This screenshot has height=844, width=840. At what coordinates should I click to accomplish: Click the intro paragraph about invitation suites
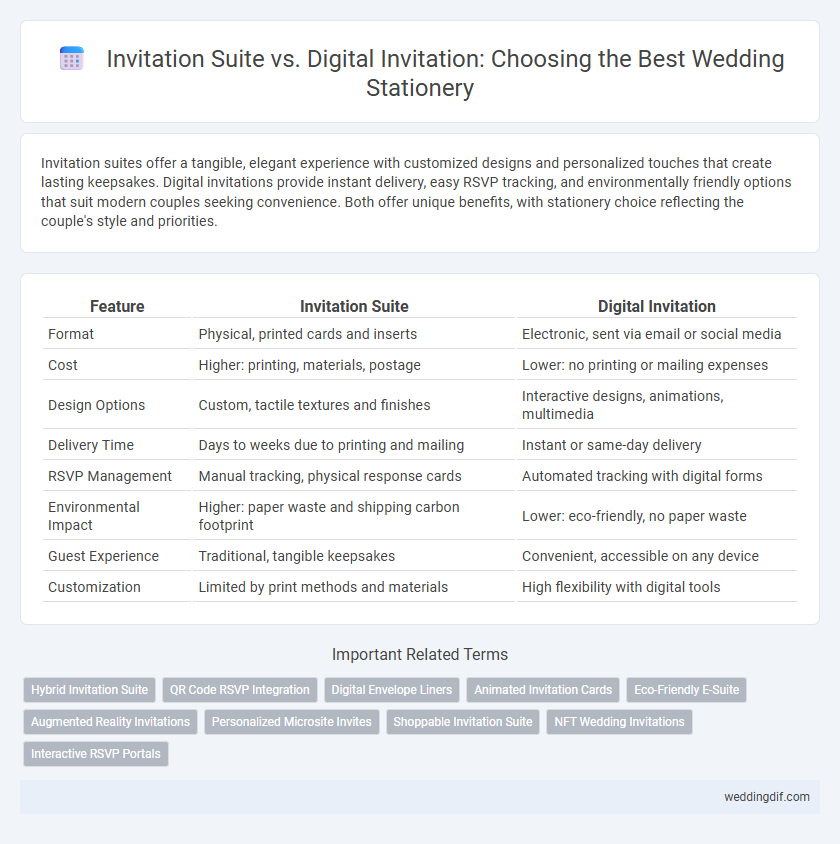click(416, 192)
